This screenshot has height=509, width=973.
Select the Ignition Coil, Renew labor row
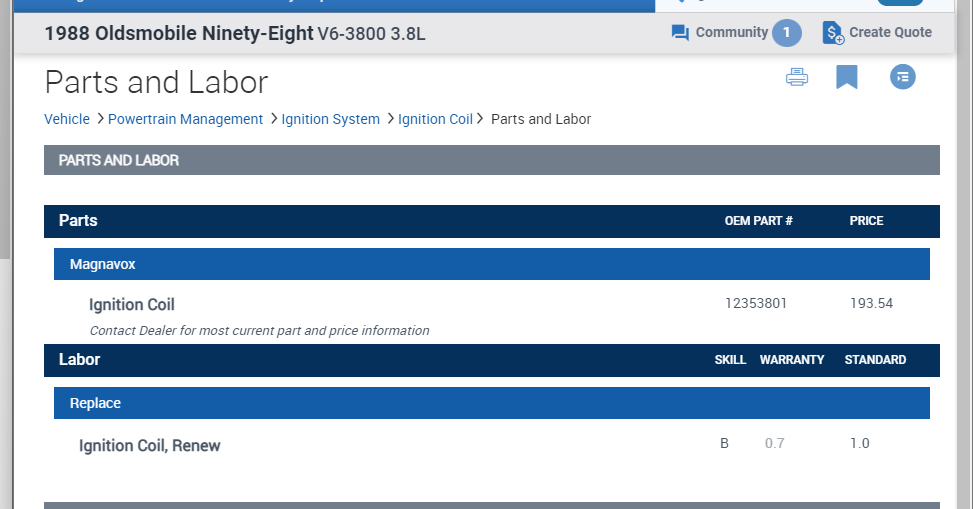(x=150, y=446)
